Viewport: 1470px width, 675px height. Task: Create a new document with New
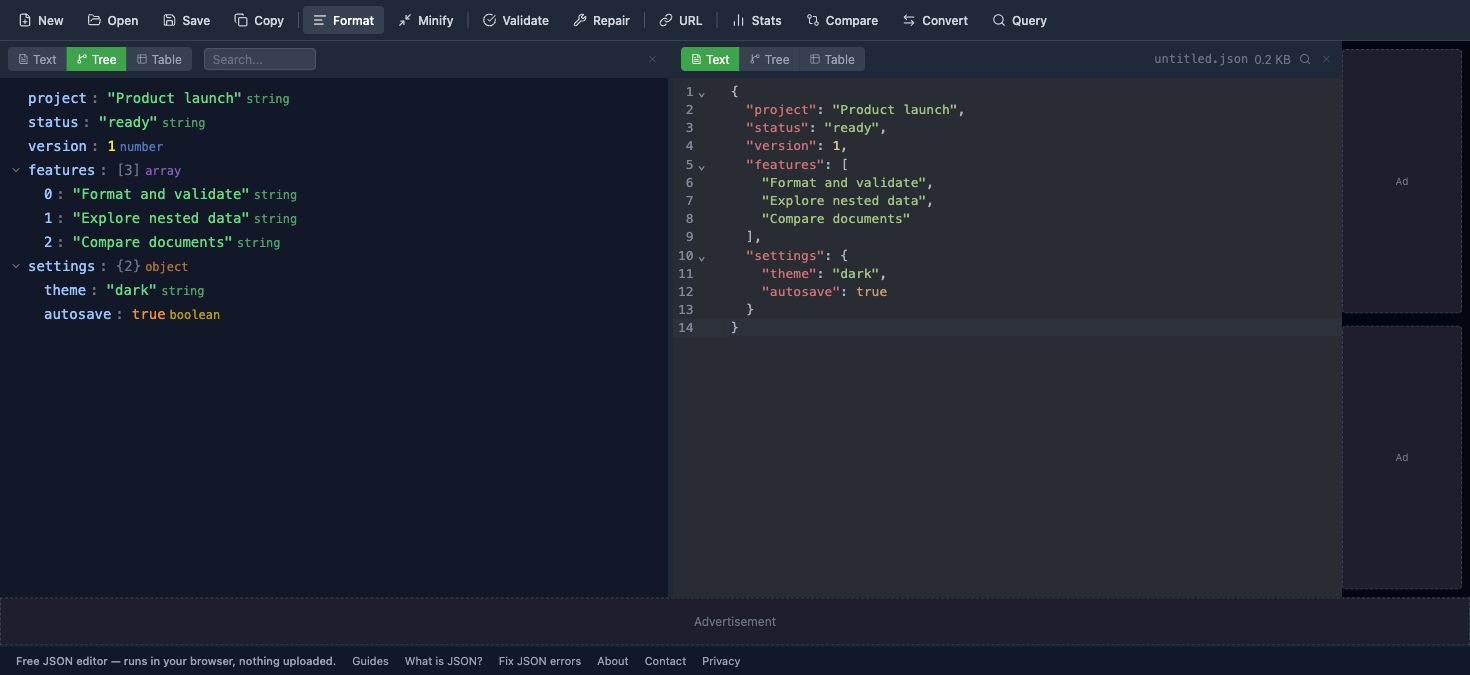41,20
